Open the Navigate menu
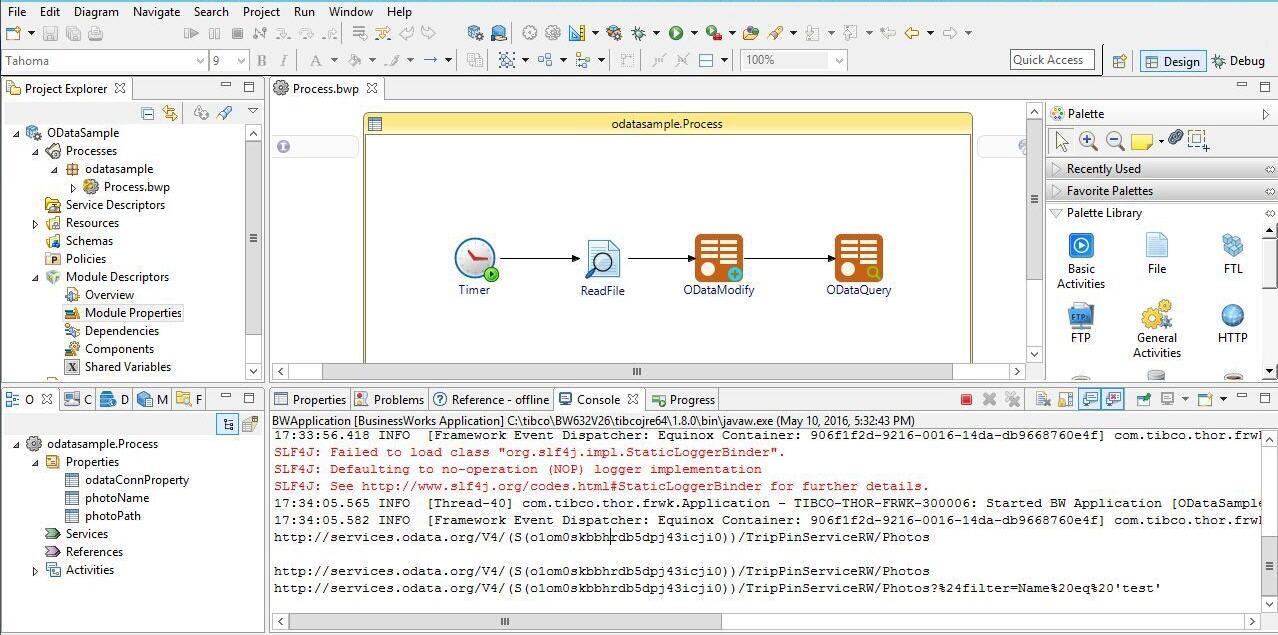 [x=156, y=11]
